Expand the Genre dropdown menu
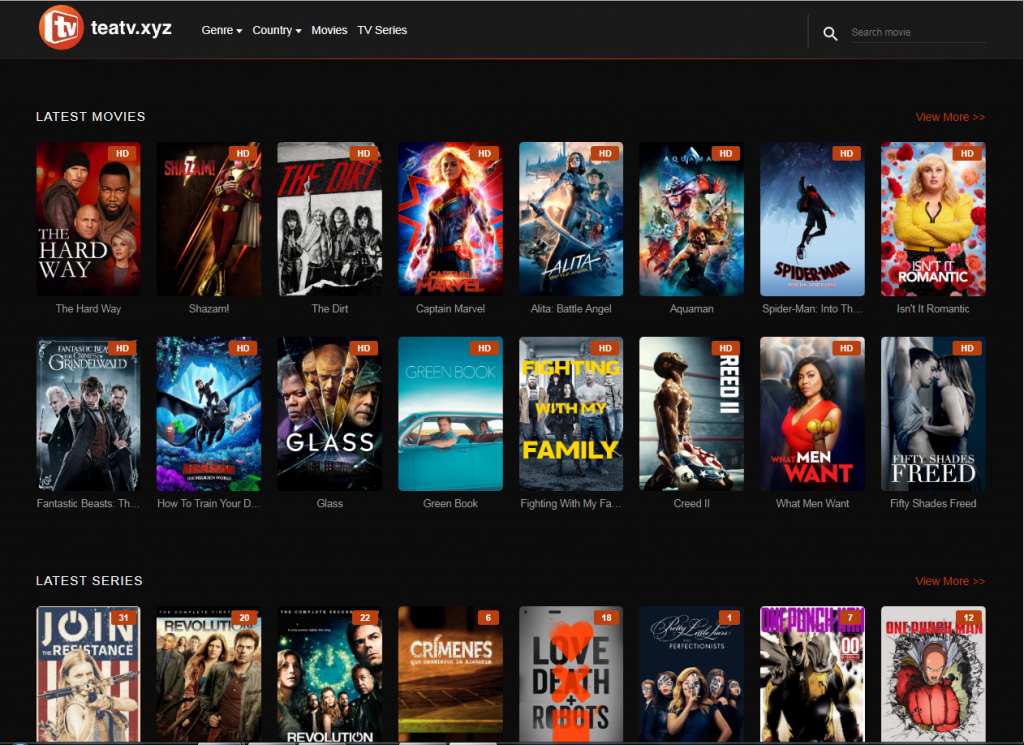 point(221,30)
